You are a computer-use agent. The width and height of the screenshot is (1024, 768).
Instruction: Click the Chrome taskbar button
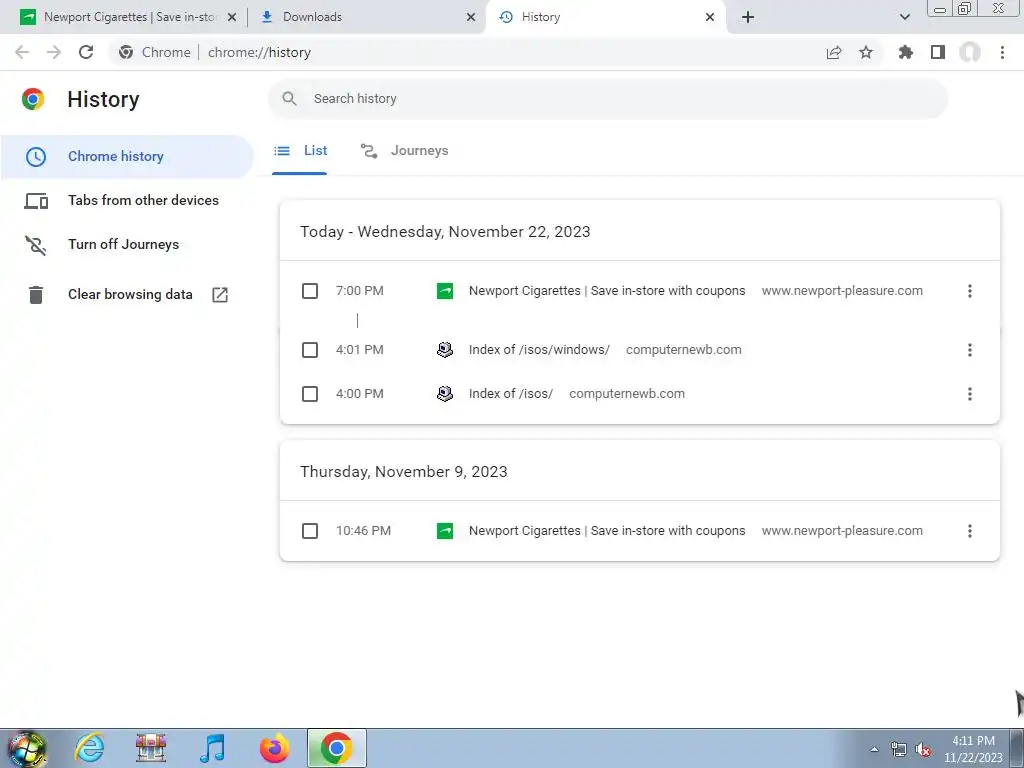(x=336, y=748)
